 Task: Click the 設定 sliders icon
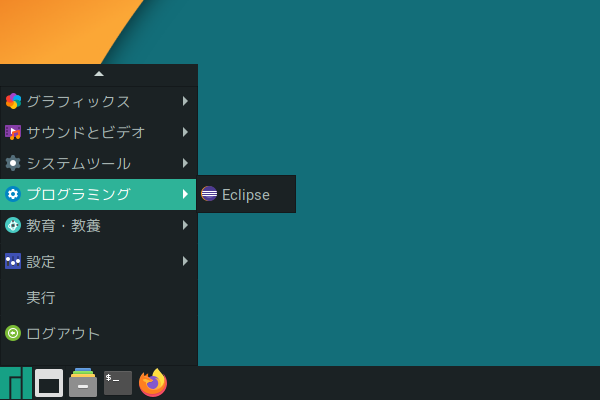13,261
